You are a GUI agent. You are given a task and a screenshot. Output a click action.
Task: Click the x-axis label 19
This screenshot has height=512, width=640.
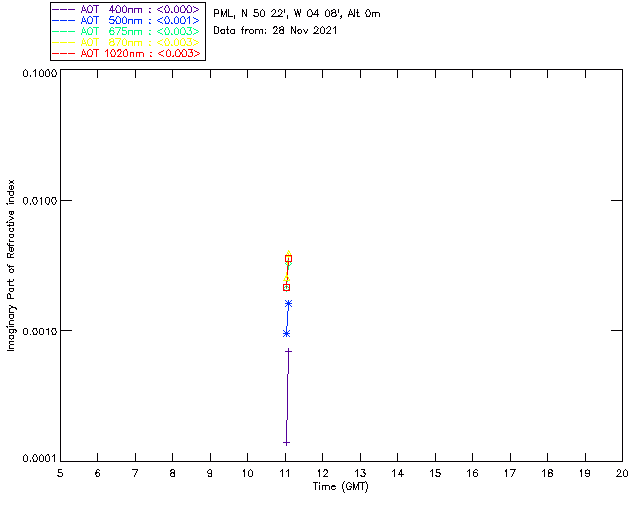click(x=585, y=473)
